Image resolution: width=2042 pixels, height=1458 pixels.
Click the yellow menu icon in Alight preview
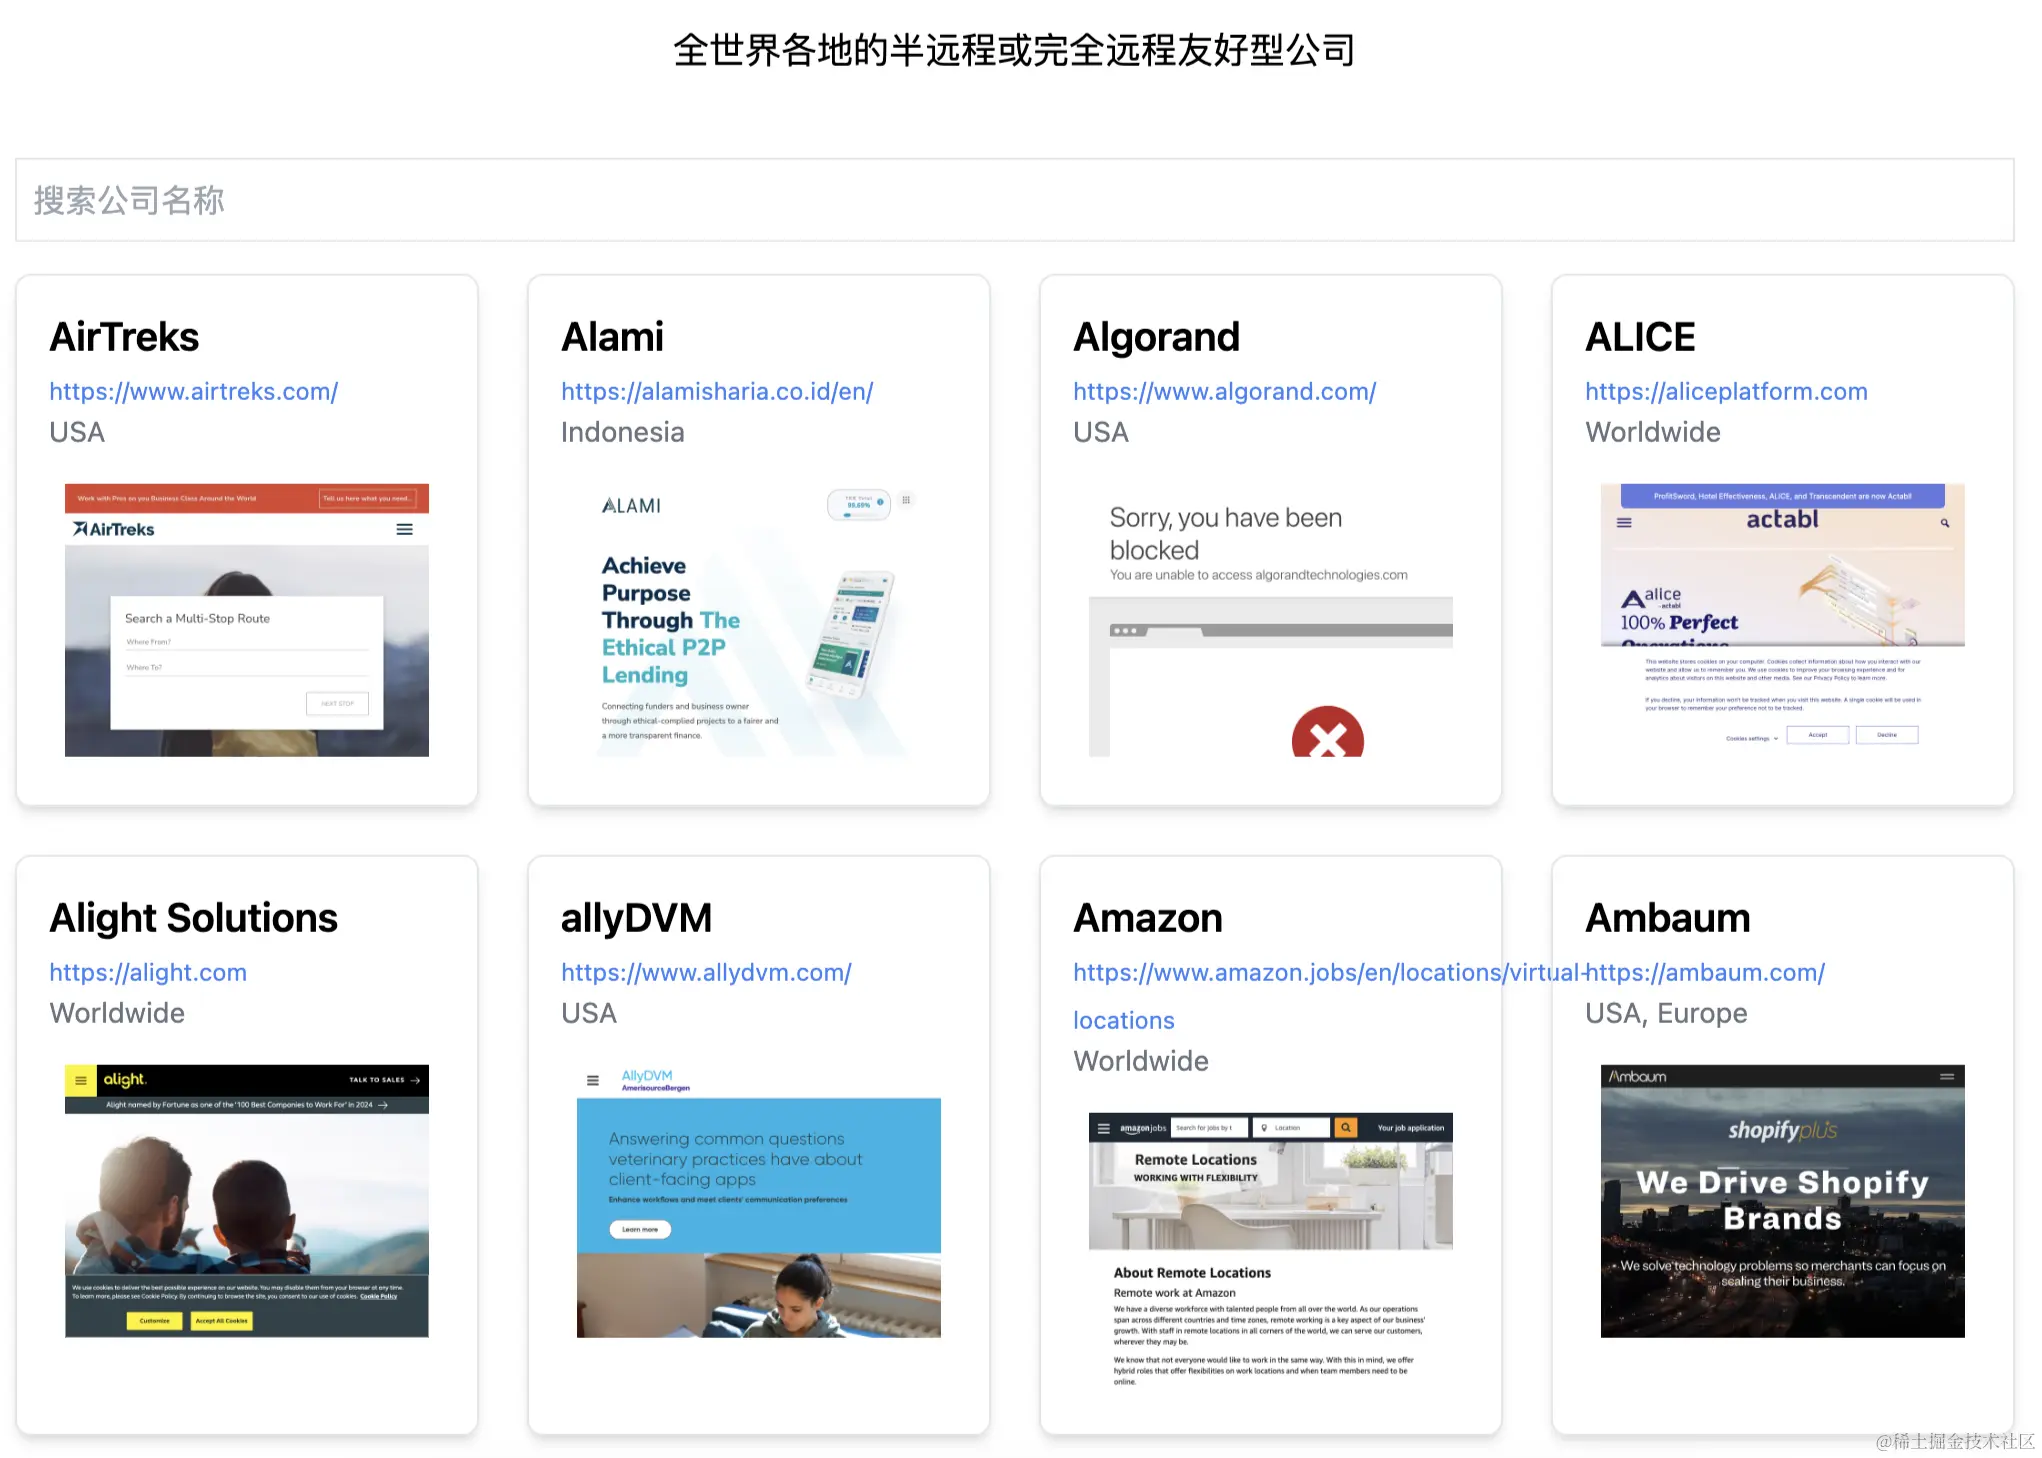pos(81,1080)
